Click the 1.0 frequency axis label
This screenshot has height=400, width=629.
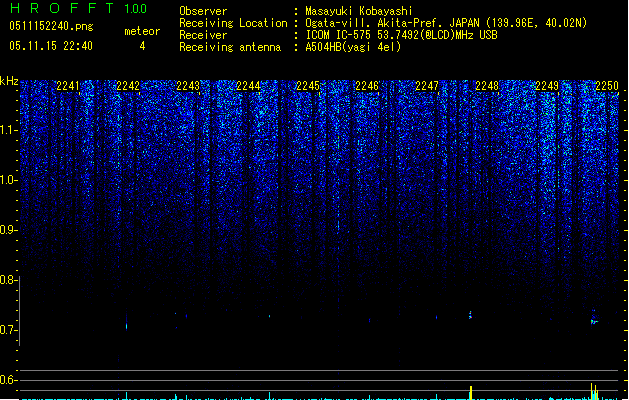coord(8,180)
